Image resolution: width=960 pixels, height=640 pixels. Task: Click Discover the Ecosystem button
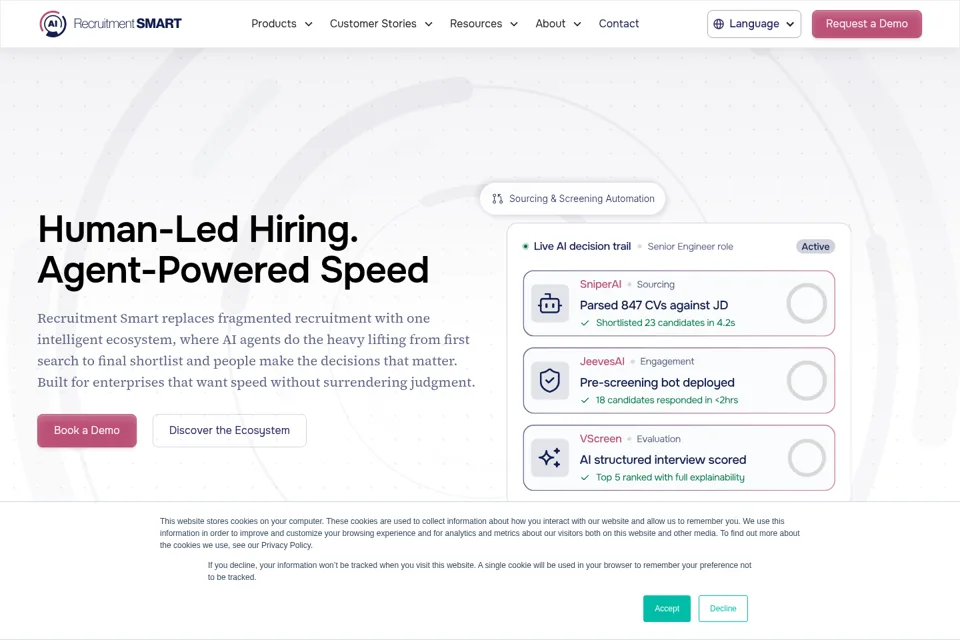pos(230,431)
